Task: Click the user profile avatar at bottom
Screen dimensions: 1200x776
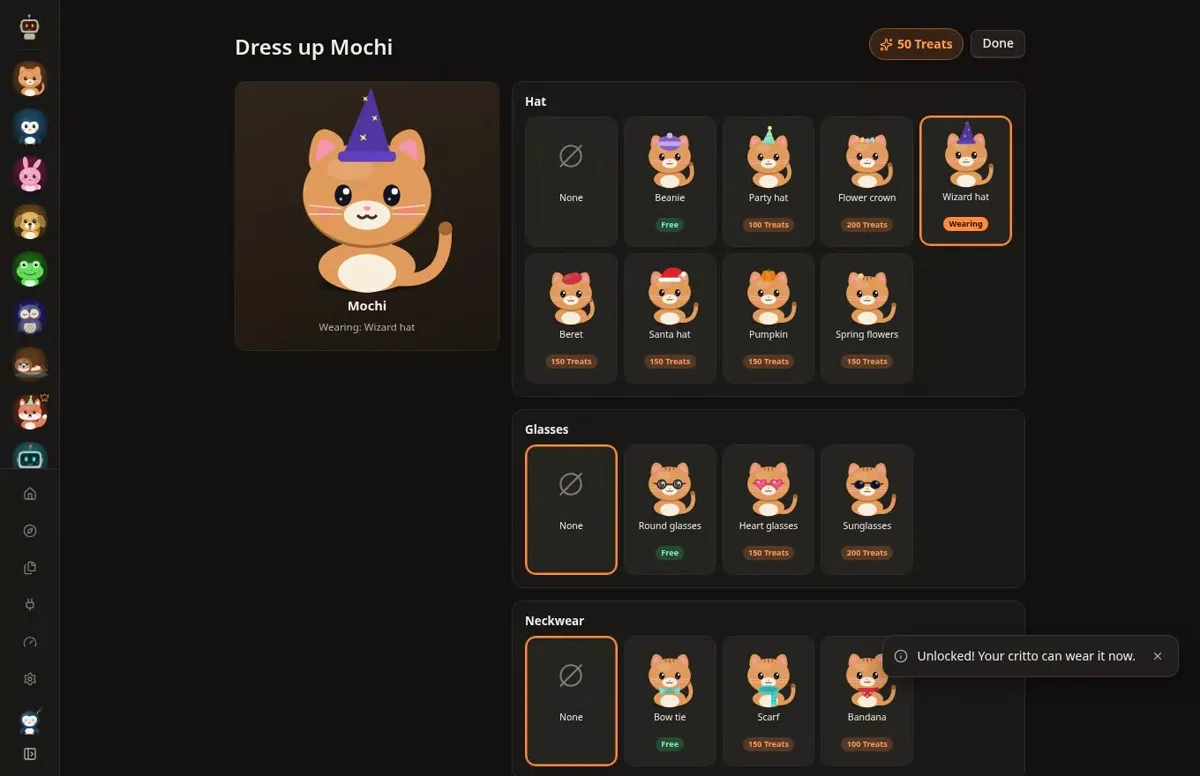Action: coord(30,720)
